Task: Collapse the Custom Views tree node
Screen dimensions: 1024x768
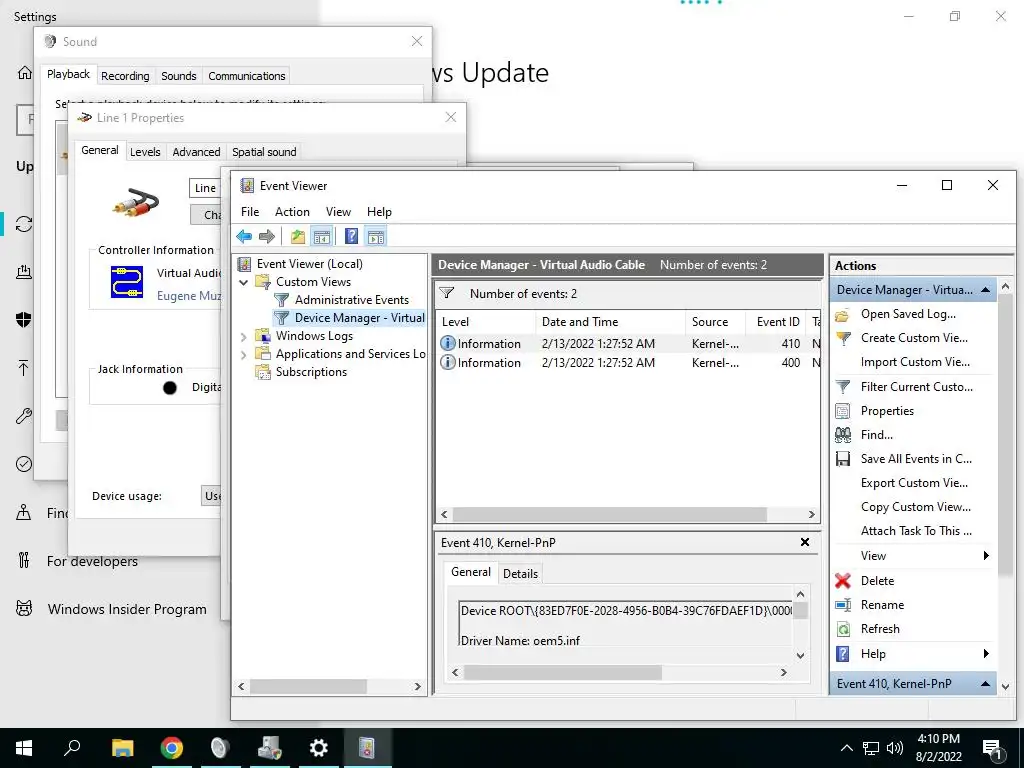Action: (x=244, y=283)
